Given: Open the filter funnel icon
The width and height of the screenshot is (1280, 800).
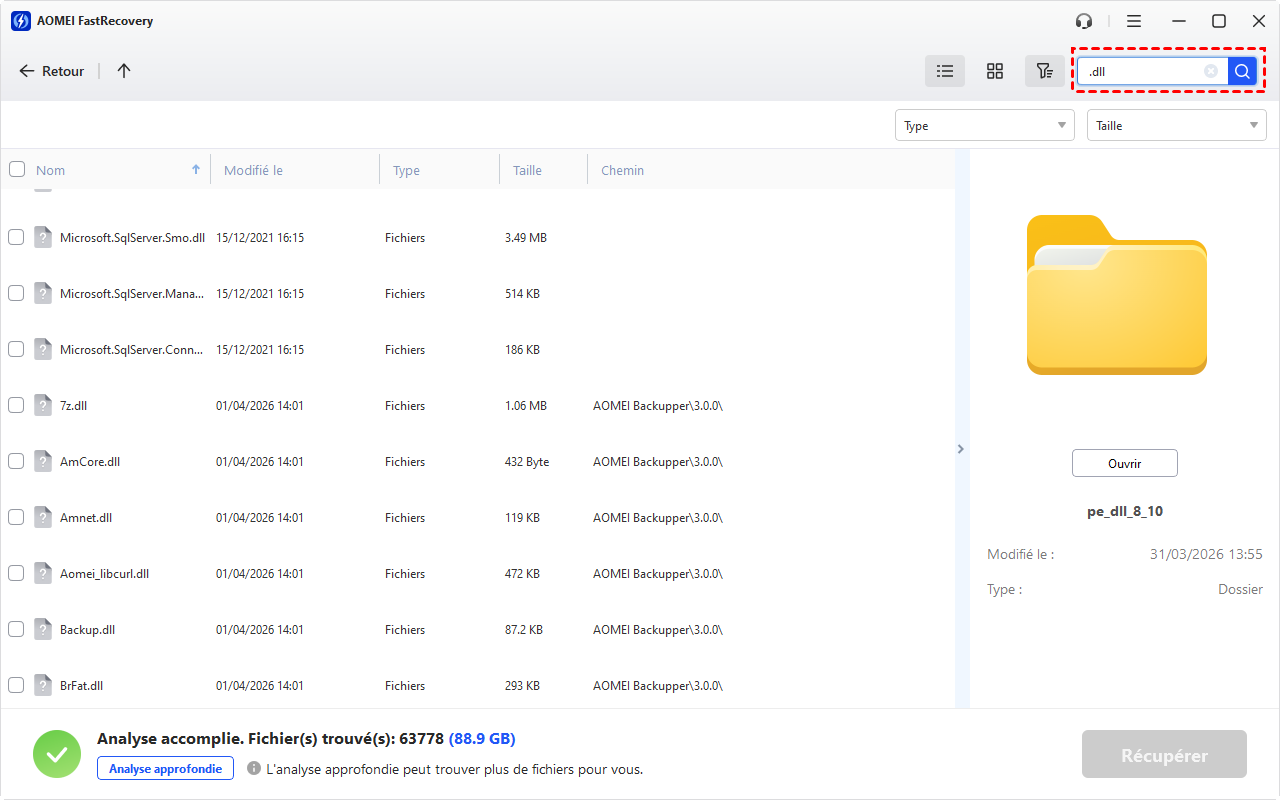Looking at the screenshot, I should 1045,71.
